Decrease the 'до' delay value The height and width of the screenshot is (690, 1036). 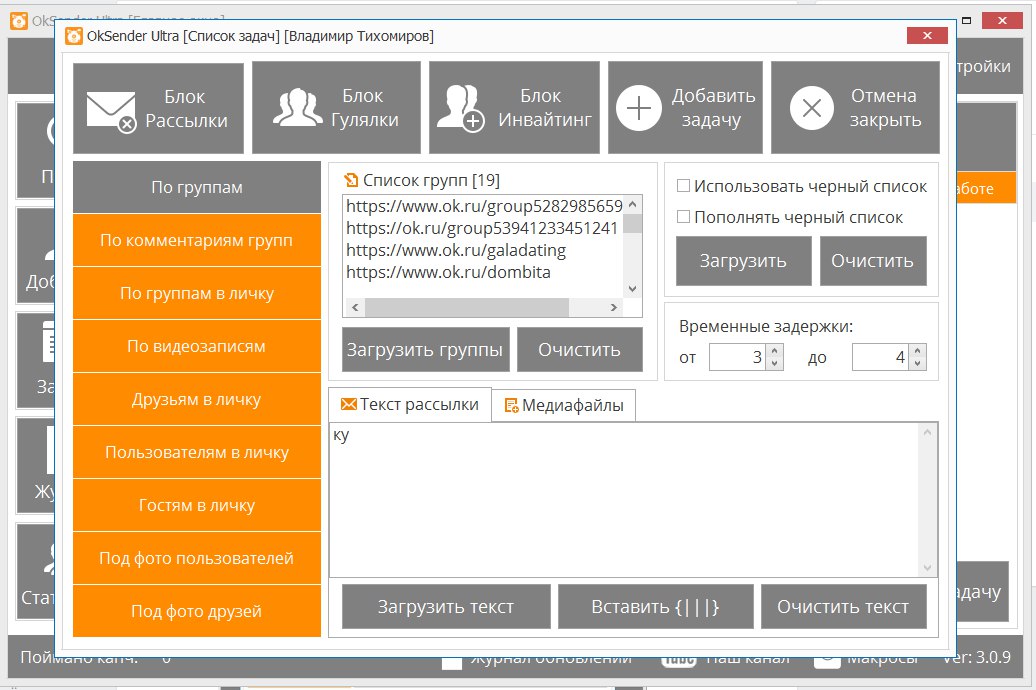click(x=918, y=364)
